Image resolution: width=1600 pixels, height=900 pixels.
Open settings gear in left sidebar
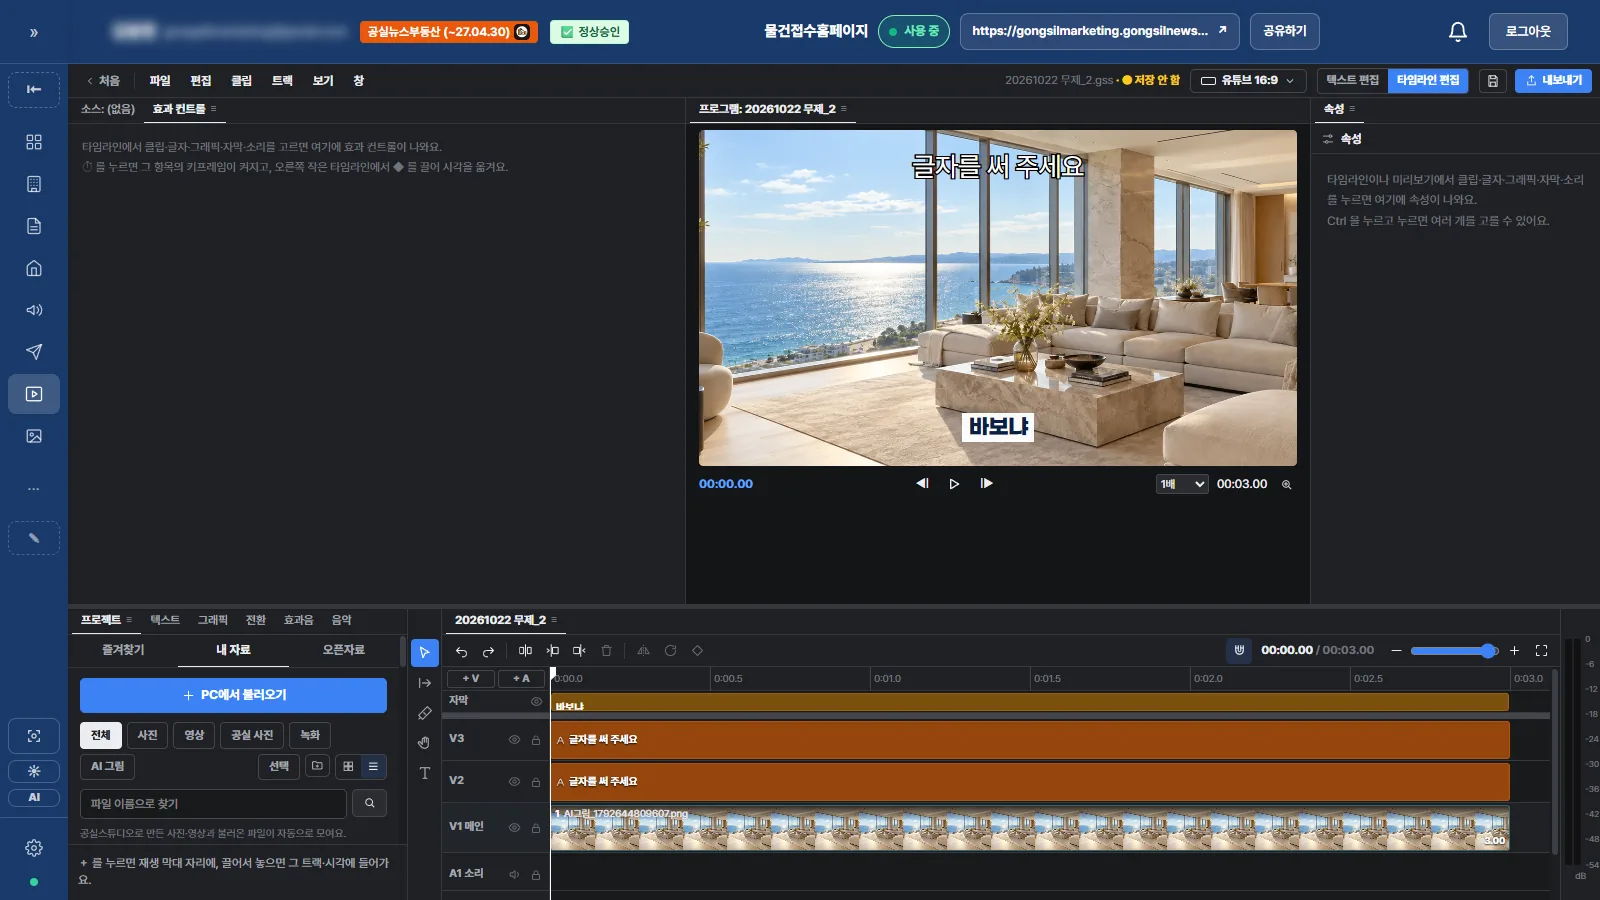34,848
